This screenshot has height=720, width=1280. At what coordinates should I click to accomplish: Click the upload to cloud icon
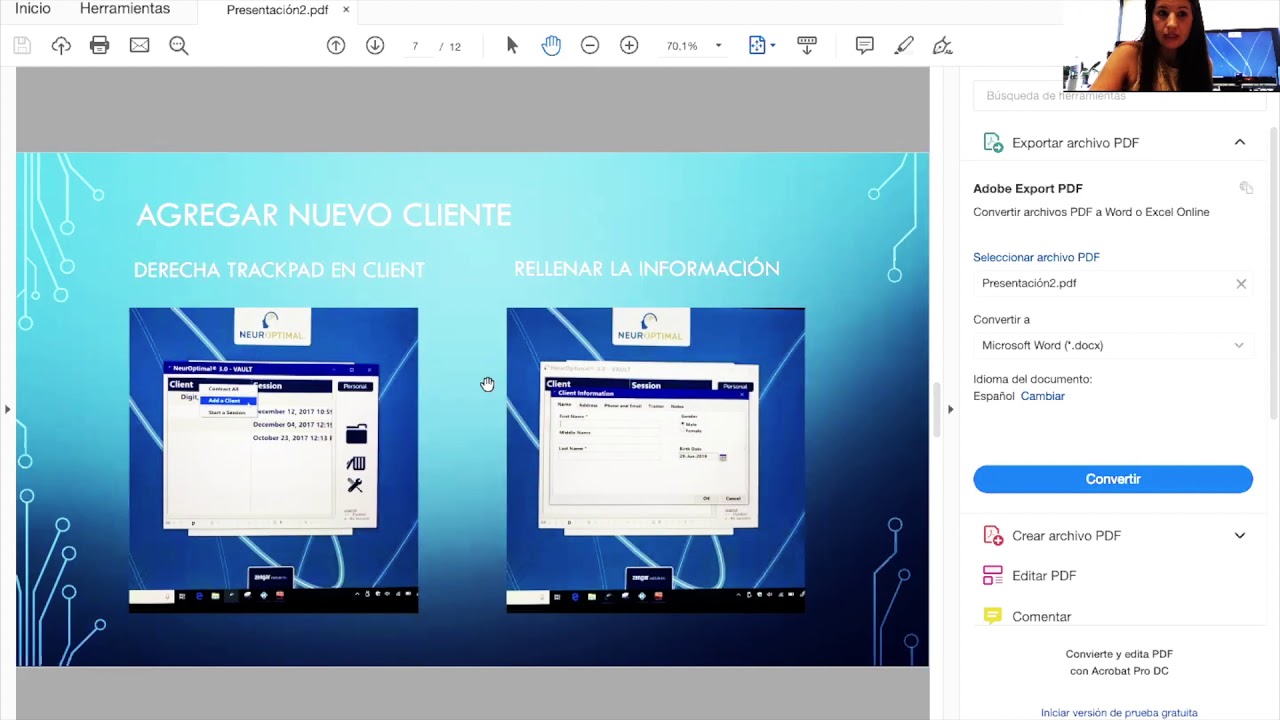tap(61, 45)
